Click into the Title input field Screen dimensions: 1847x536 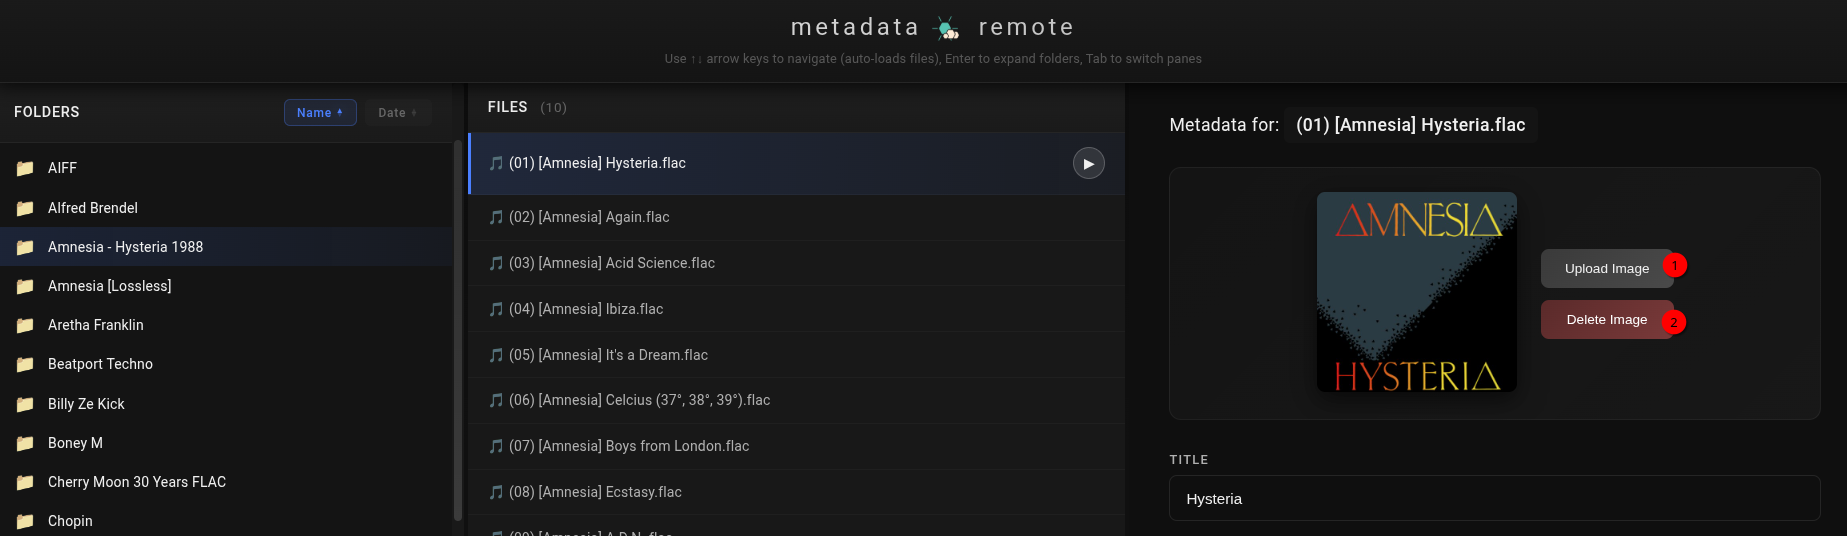(x=1494, y=498)
